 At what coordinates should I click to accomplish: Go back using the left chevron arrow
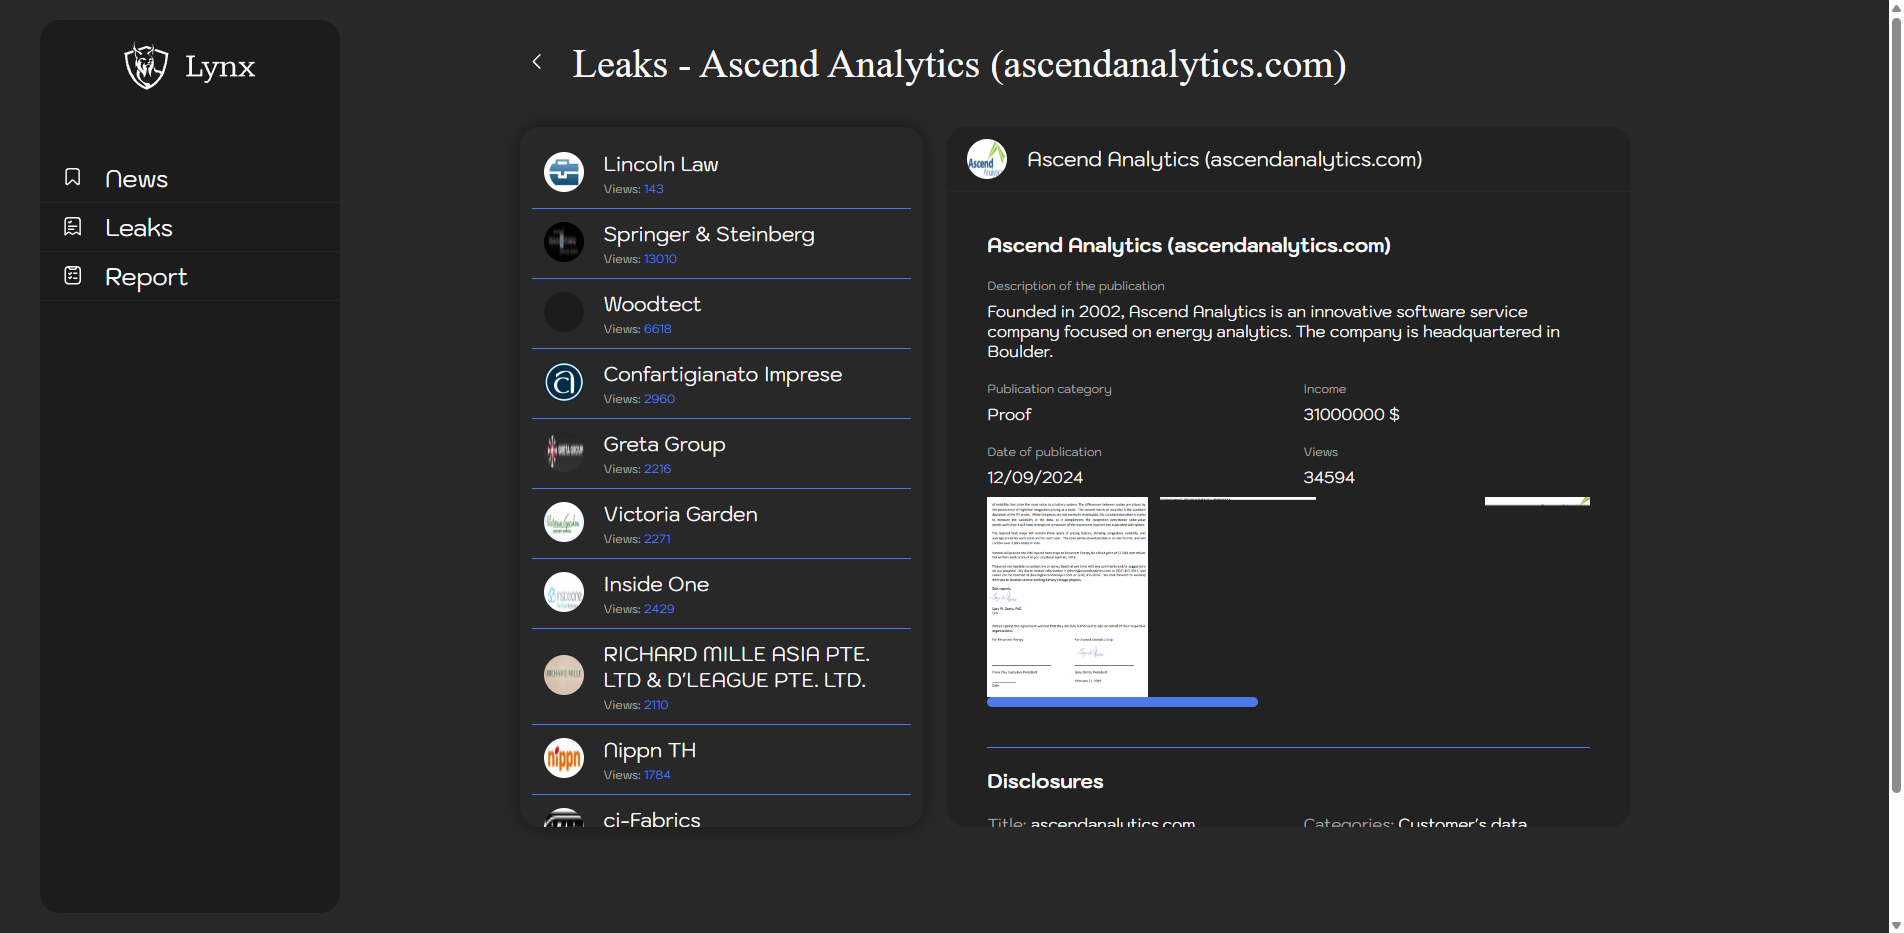click(537, 62)
